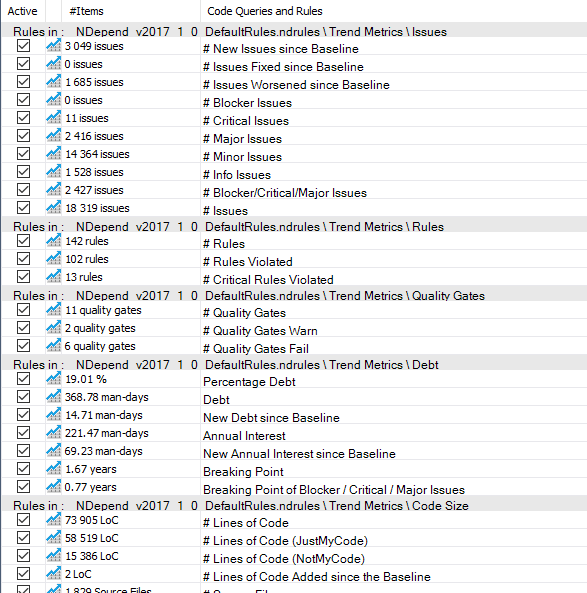This screenshot has width=587, height=593.
Task: Click trend icon next to 142 rules
Action: pos(53,241)
